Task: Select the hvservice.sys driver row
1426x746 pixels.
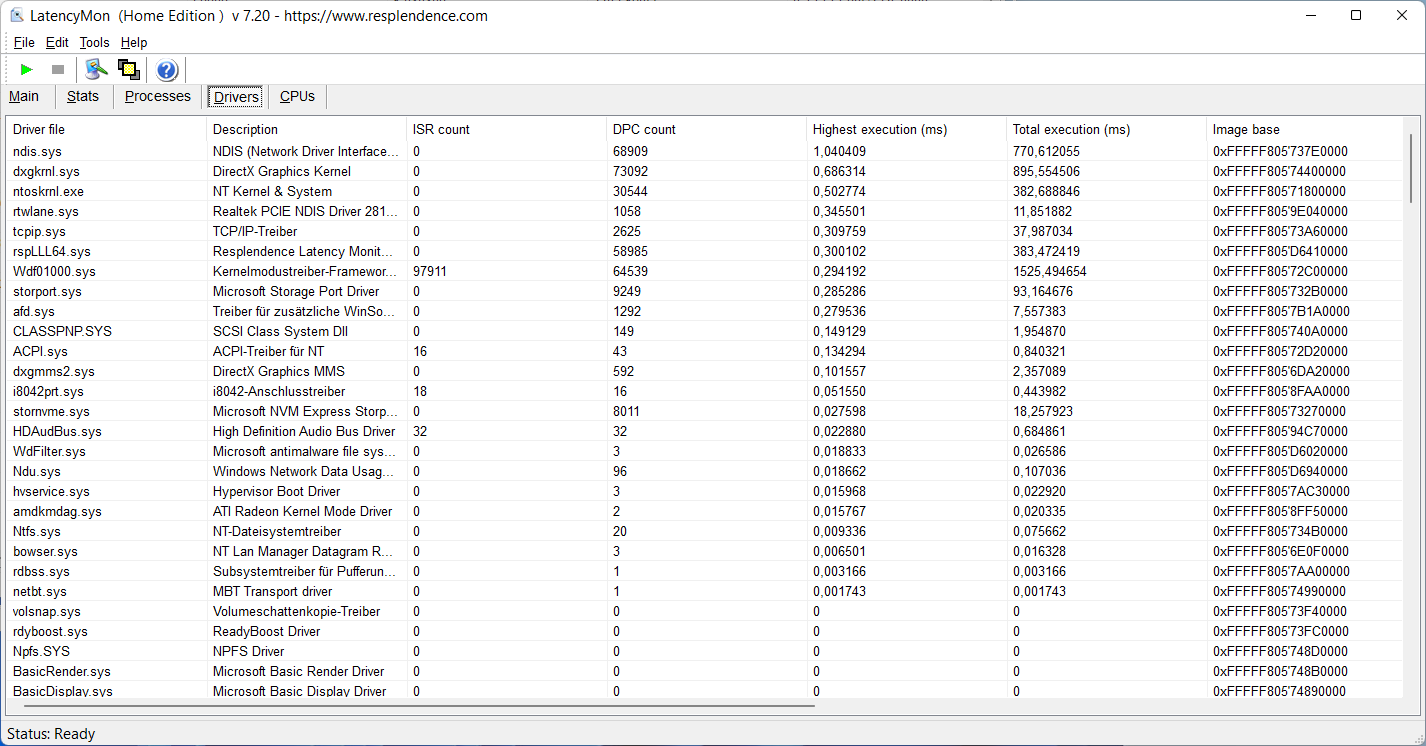Action: point(705,491)
